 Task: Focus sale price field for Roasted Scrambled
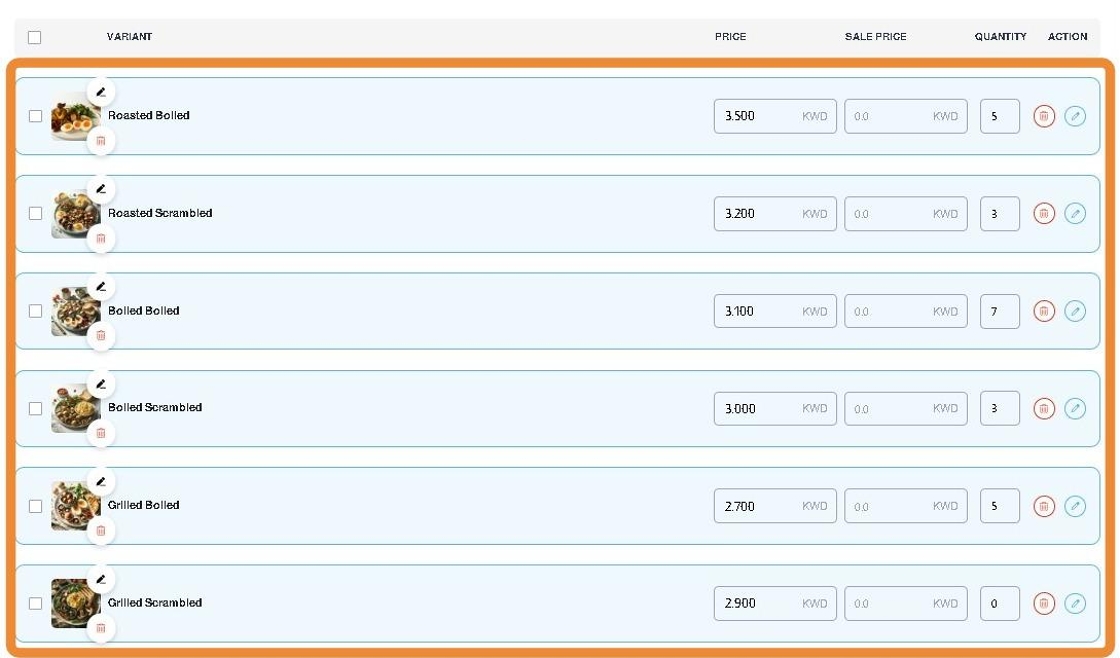906,214
